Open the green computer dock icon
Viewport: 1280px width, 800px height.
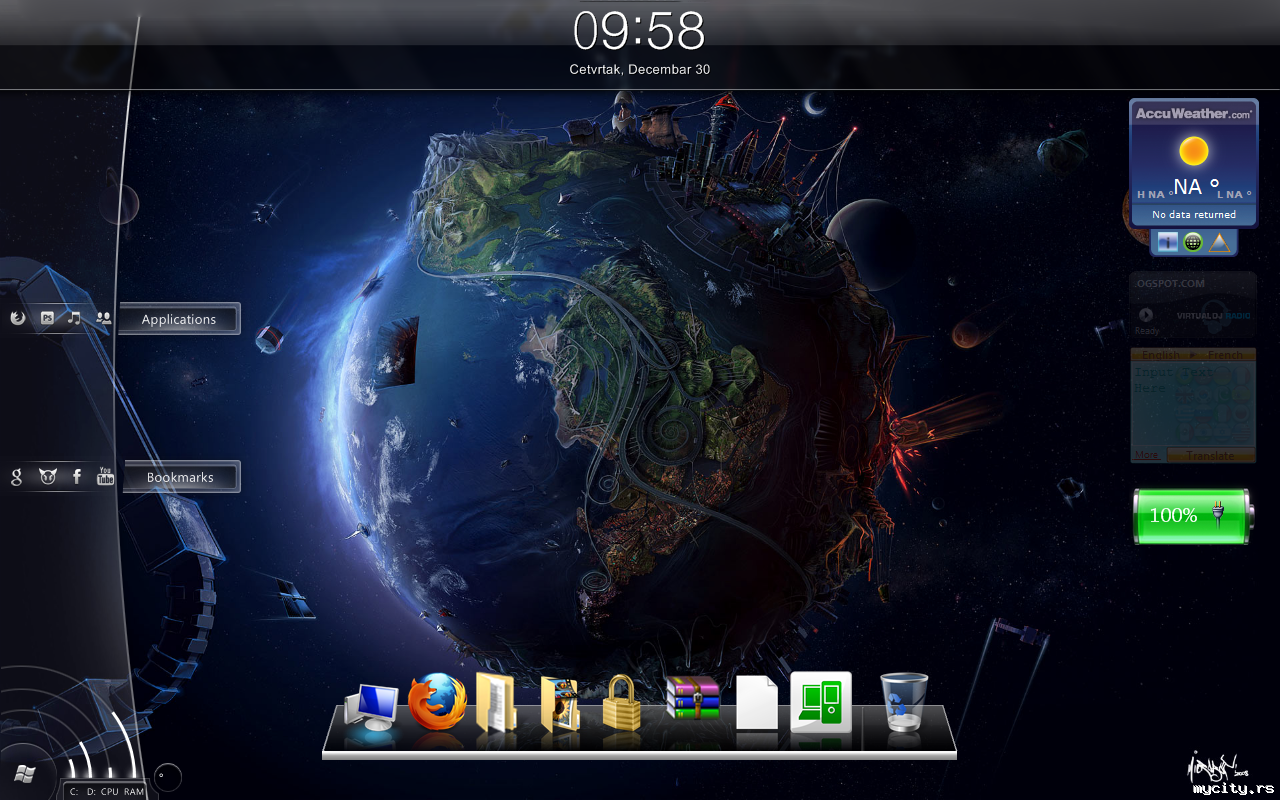point(821,701)
